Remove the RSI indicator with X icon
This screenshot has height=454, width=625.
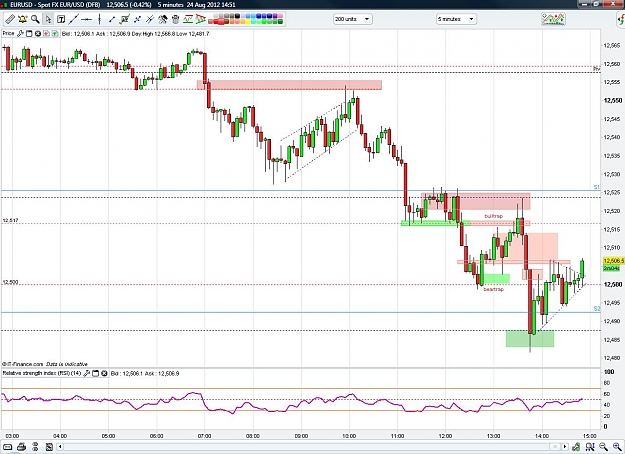click(x=104, y=373)
